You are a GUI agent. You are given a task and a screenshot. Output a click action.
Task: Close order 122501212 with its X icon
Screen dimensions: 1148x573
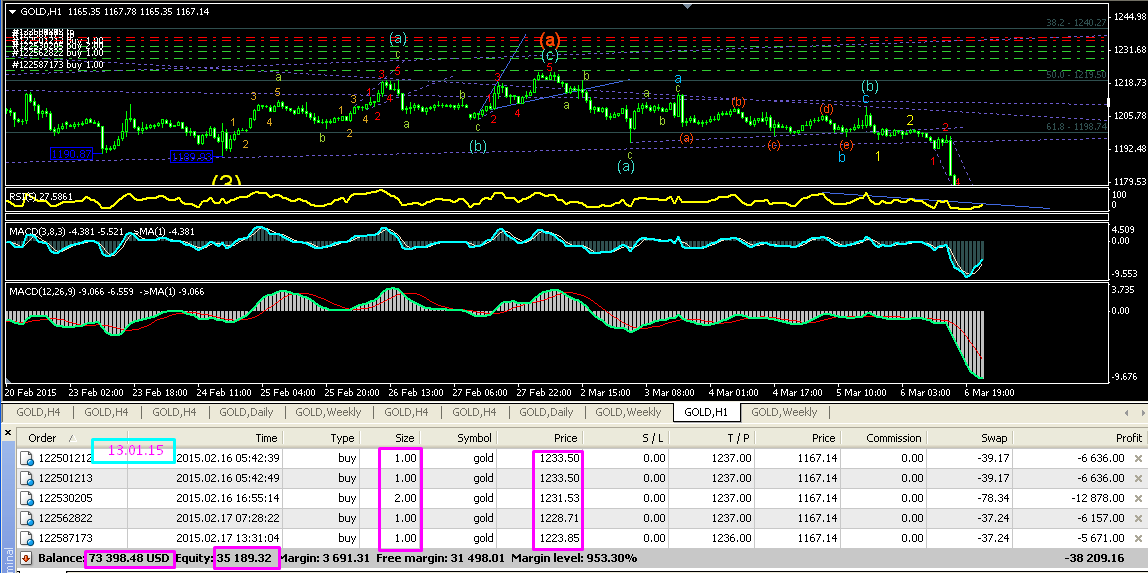1137,458
